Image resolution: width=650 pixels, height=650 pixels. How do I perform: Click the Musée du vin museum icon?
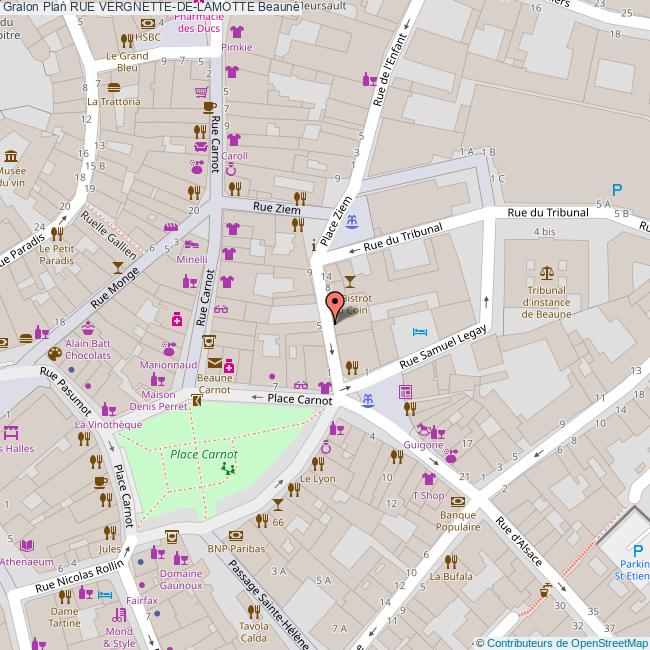pyautogui.click(x=11, y=156)
